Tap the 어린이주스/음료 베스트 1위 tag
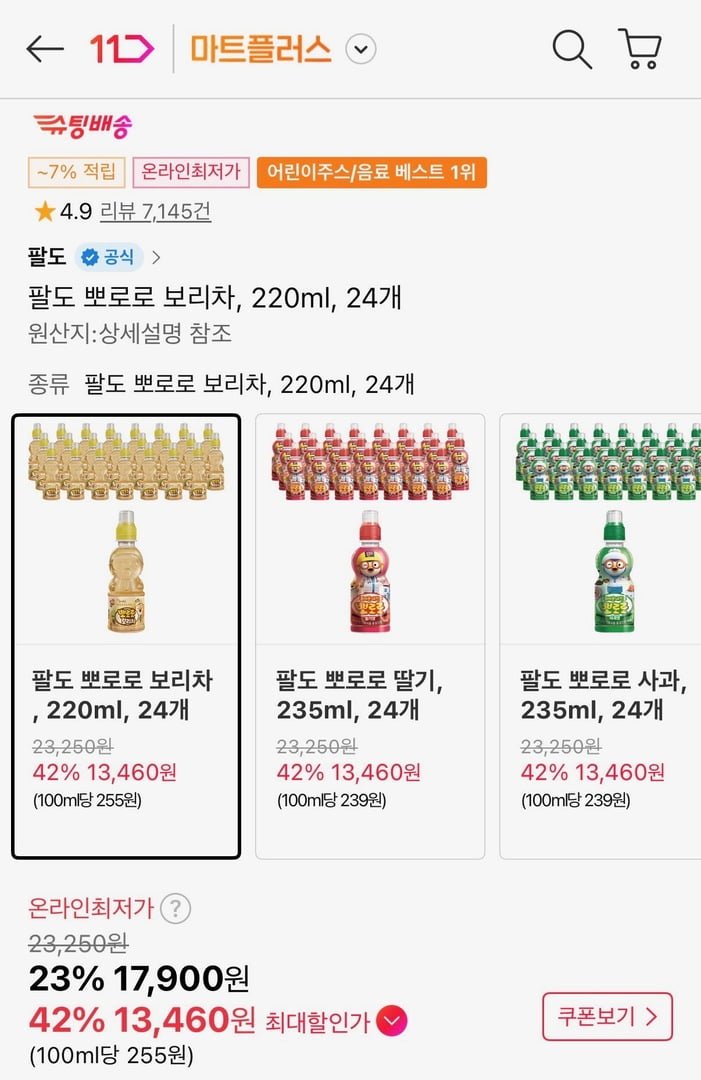Viewport: 701px width, 1080px height. 371,173
